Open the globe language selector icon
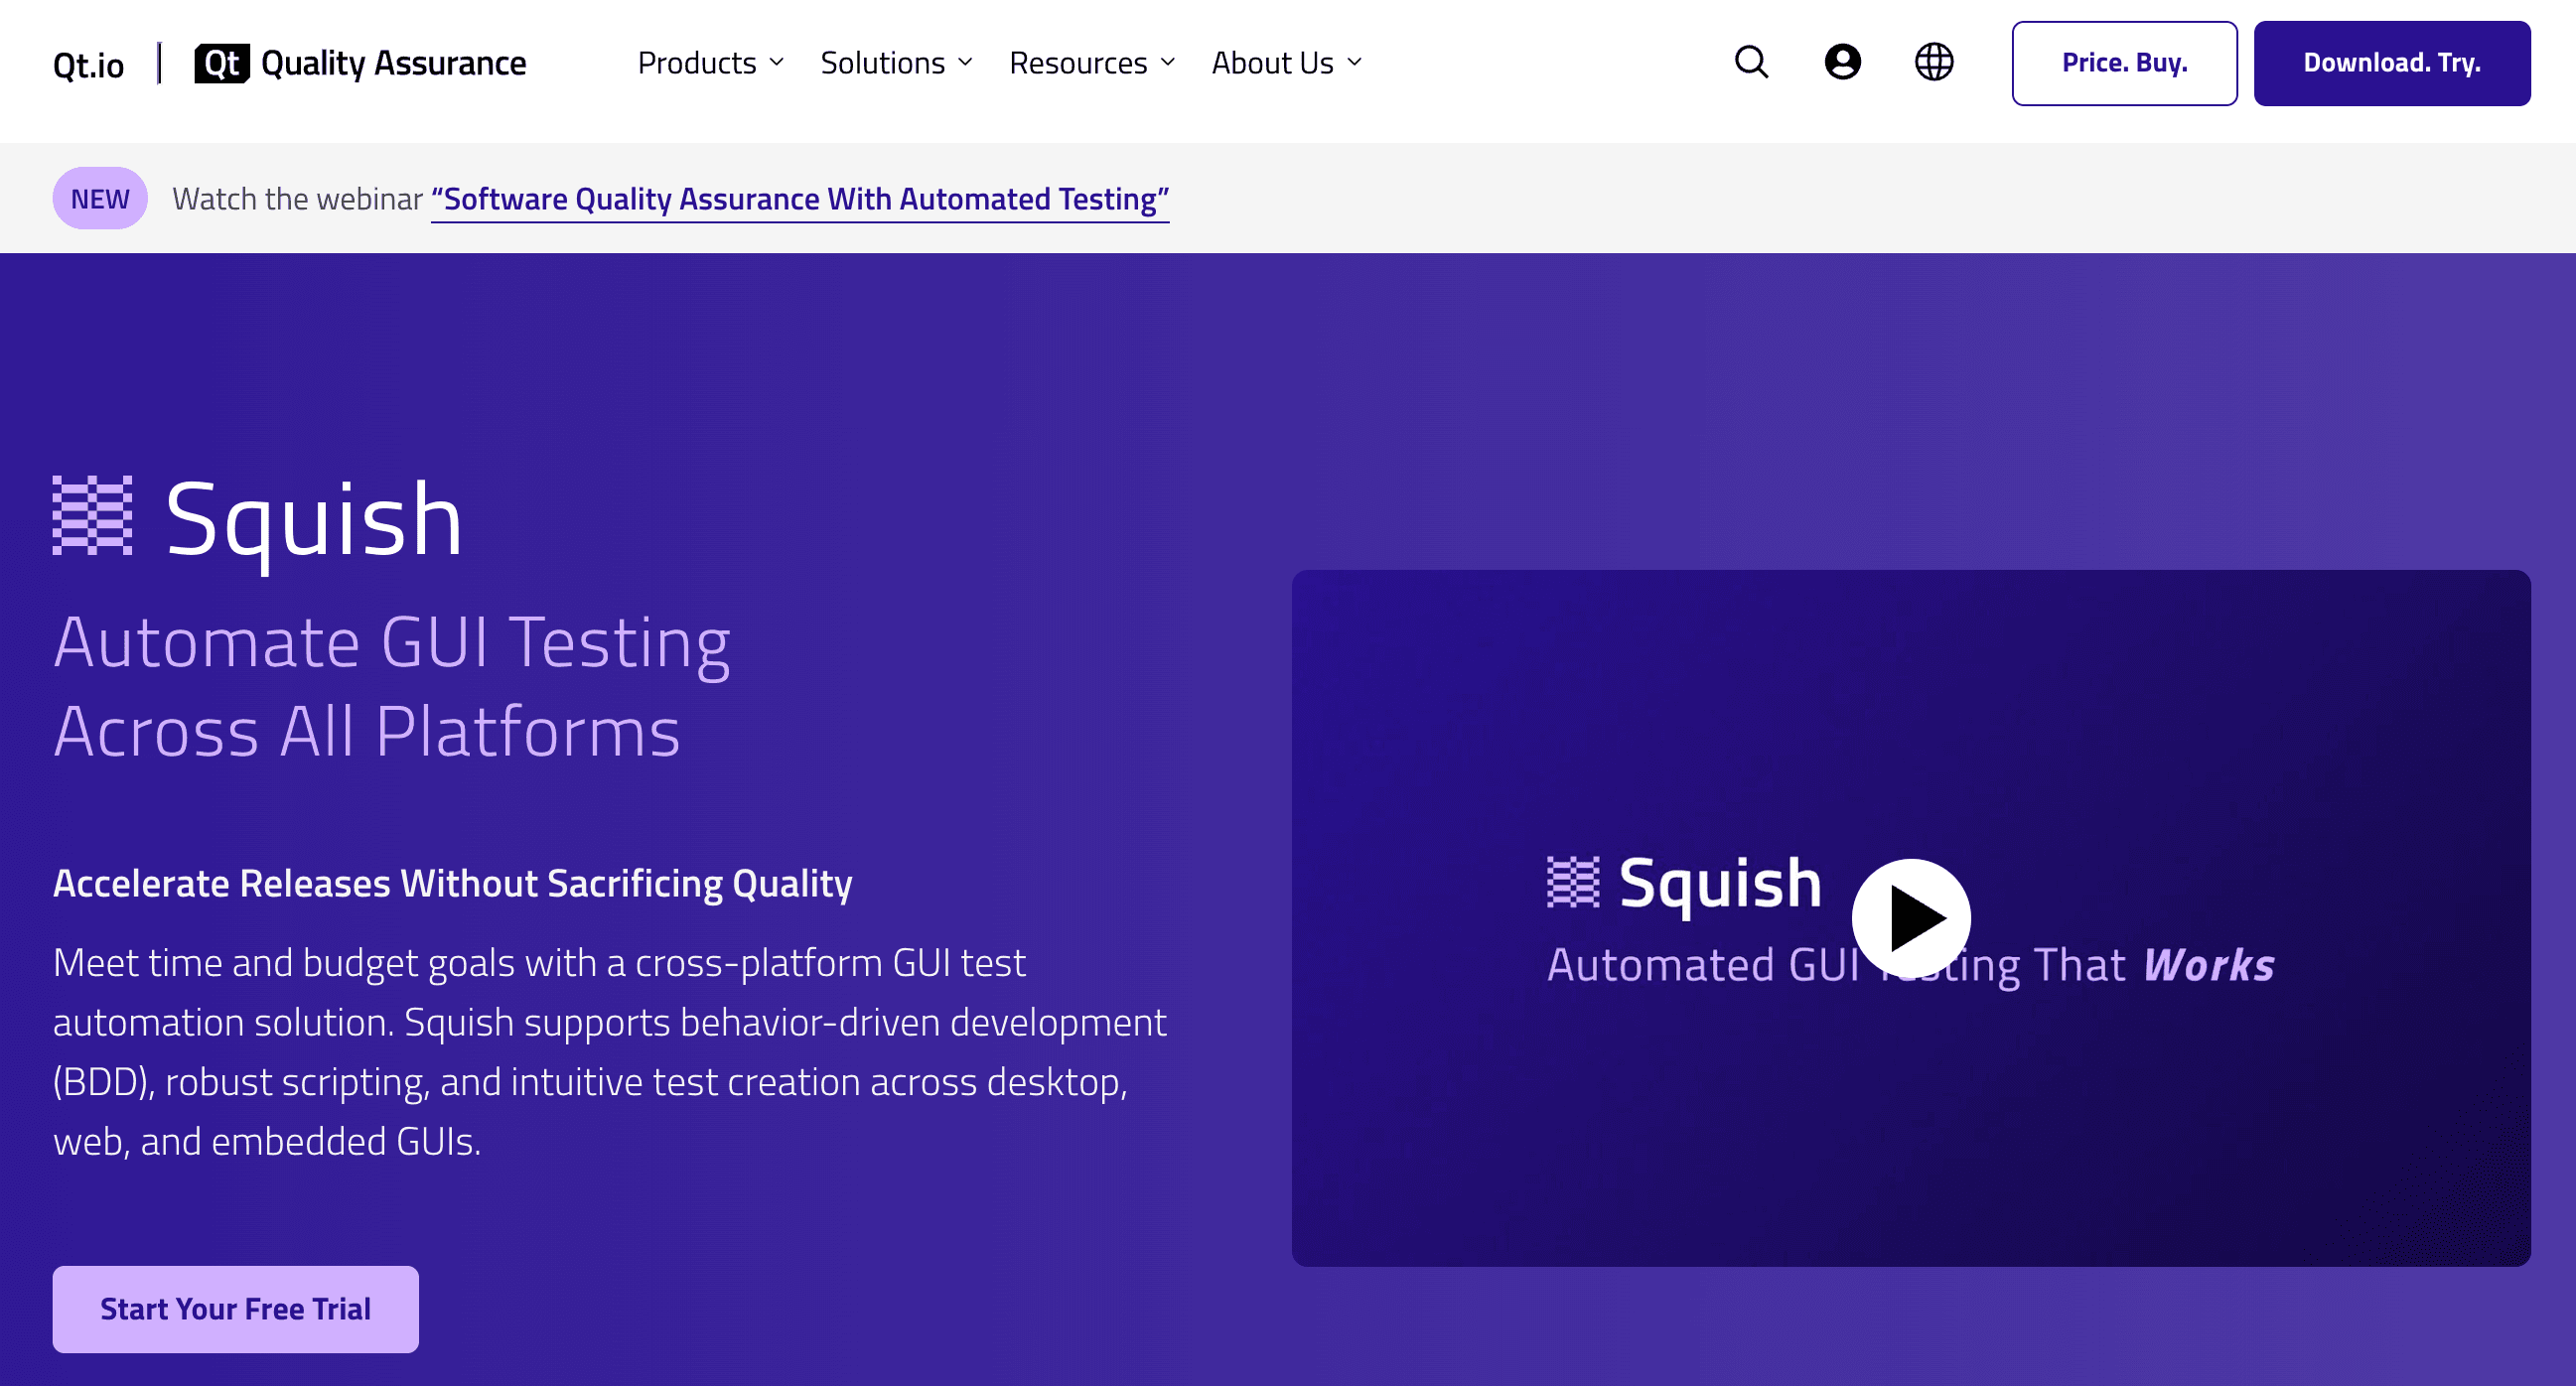Screen dimensions: 2576x1386 click(x=1934, y=62)
